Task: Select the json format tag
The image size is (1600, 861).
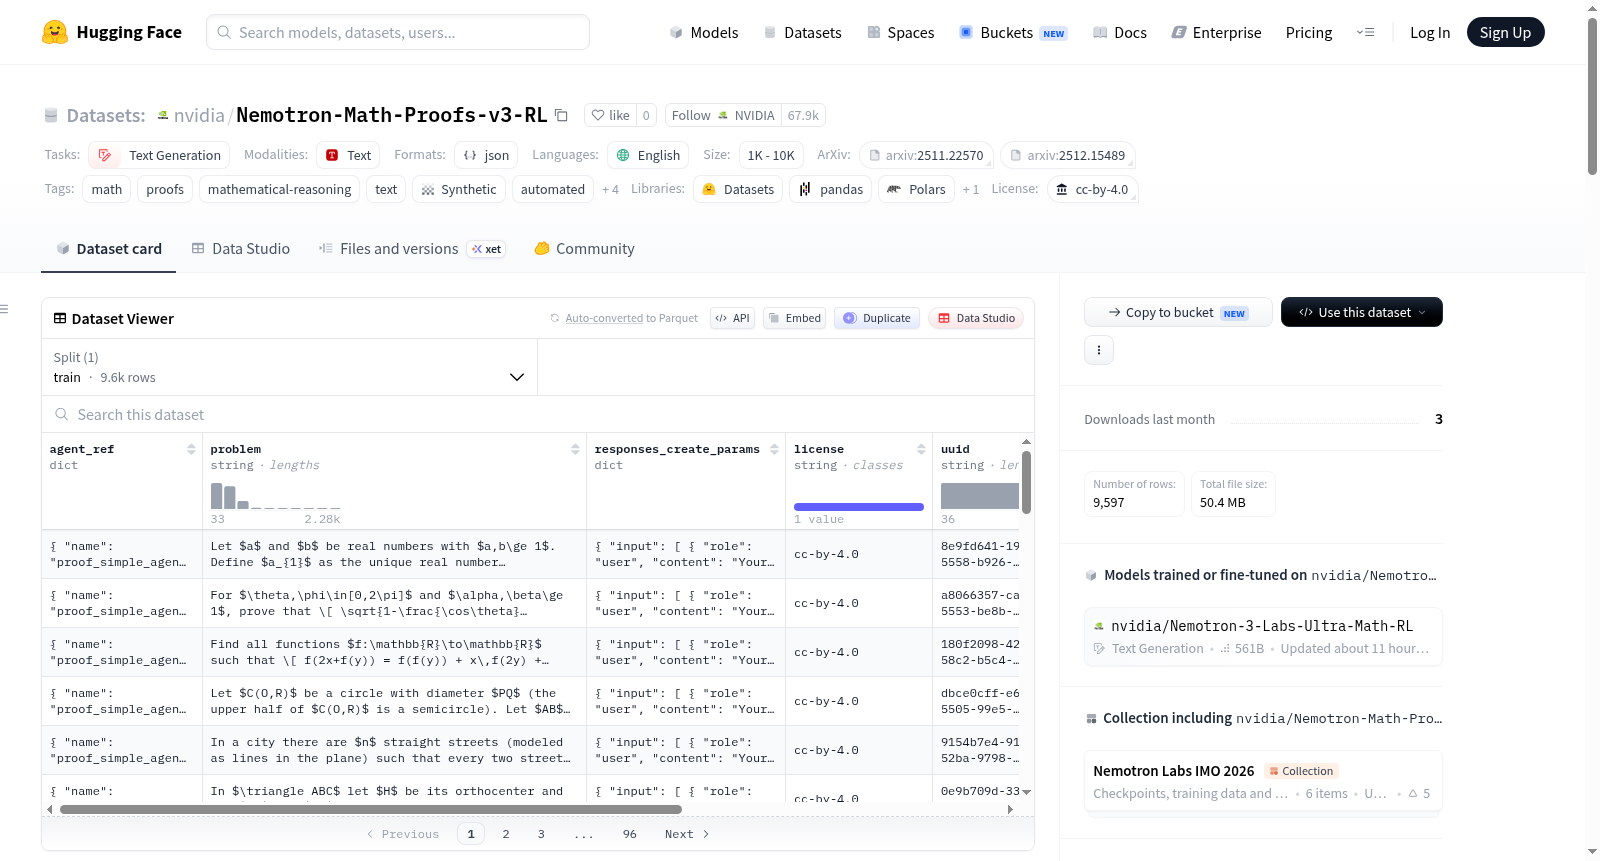Action: click(x=486, y=155)
